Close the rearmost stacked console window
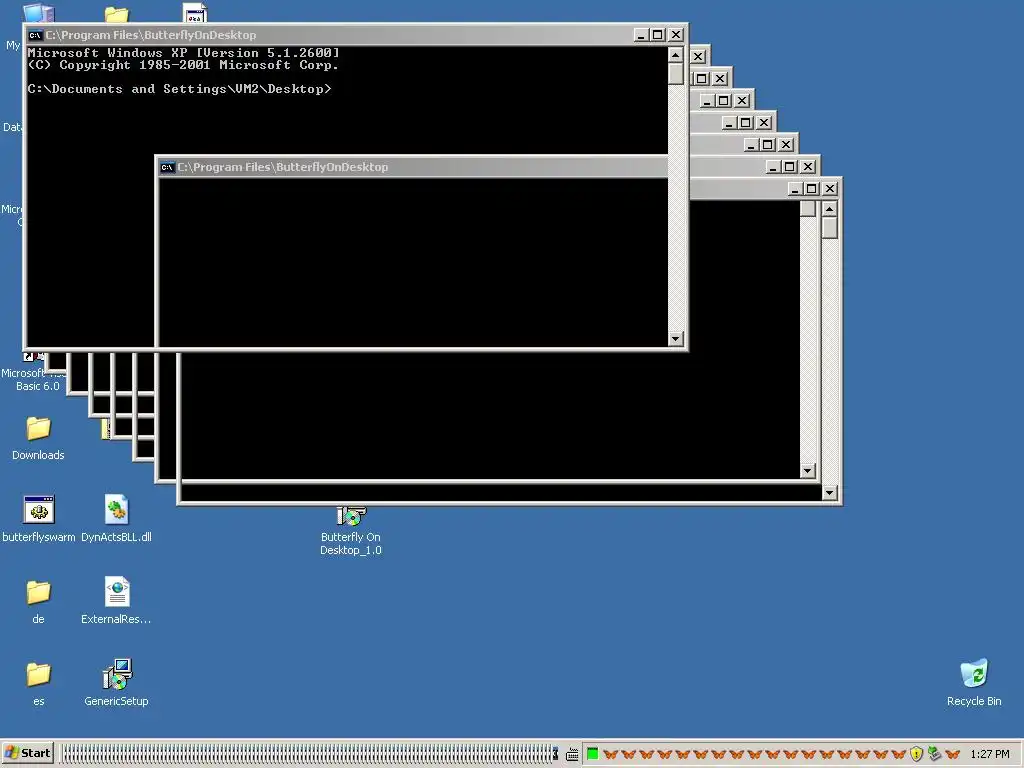Viewport: 1024px width, 768px height. click(830, 189)
